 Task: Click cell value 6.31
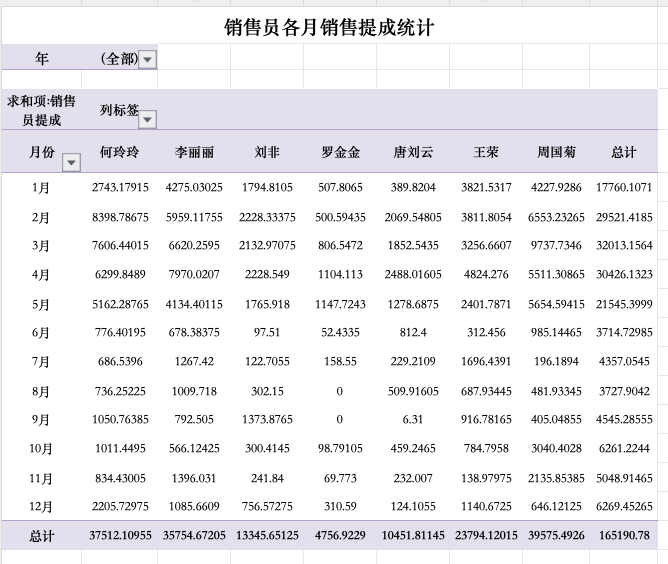point(413,420)
